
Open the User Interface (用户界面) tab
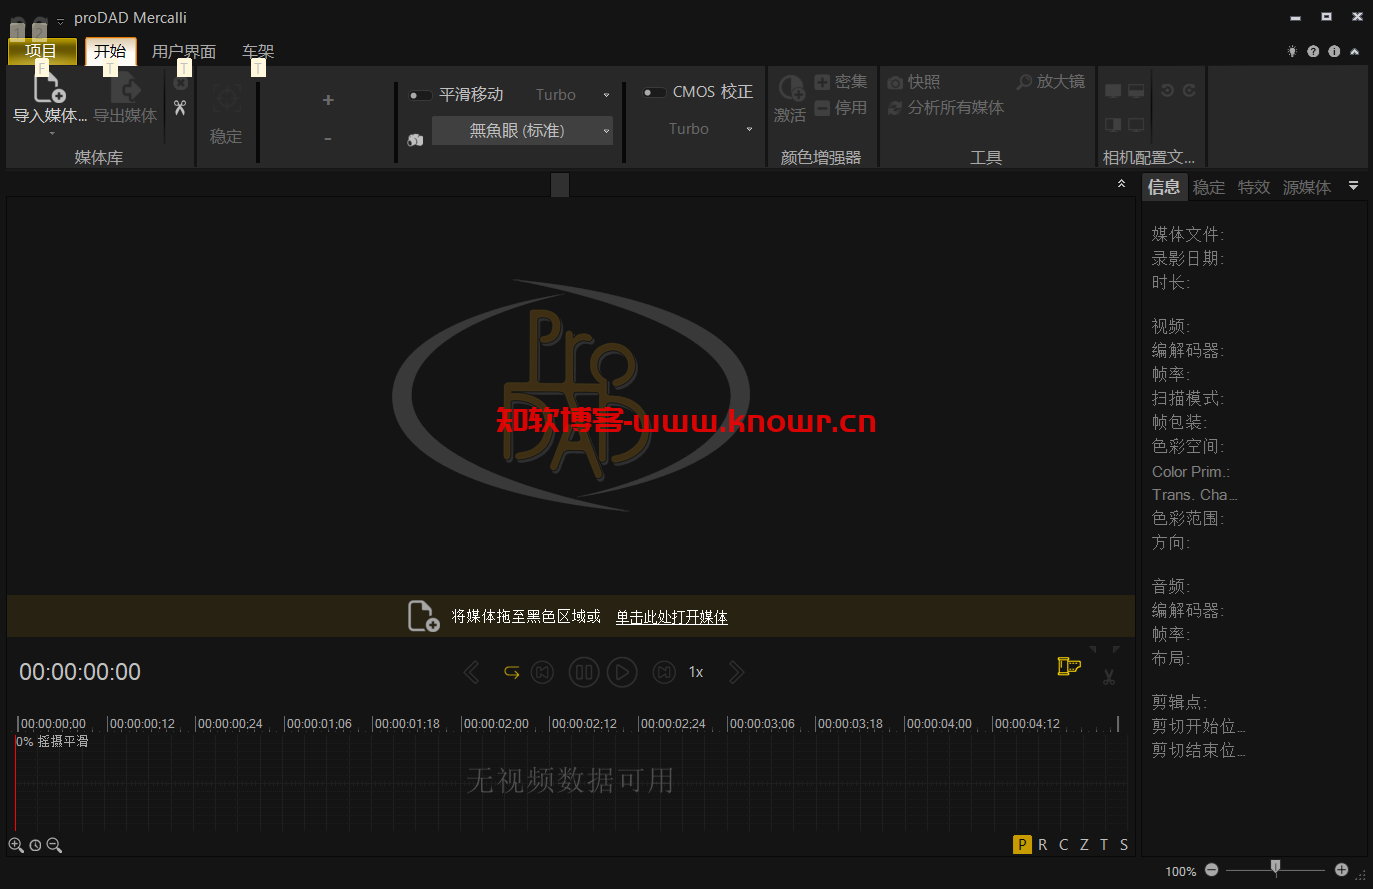(x=184, y=52)
